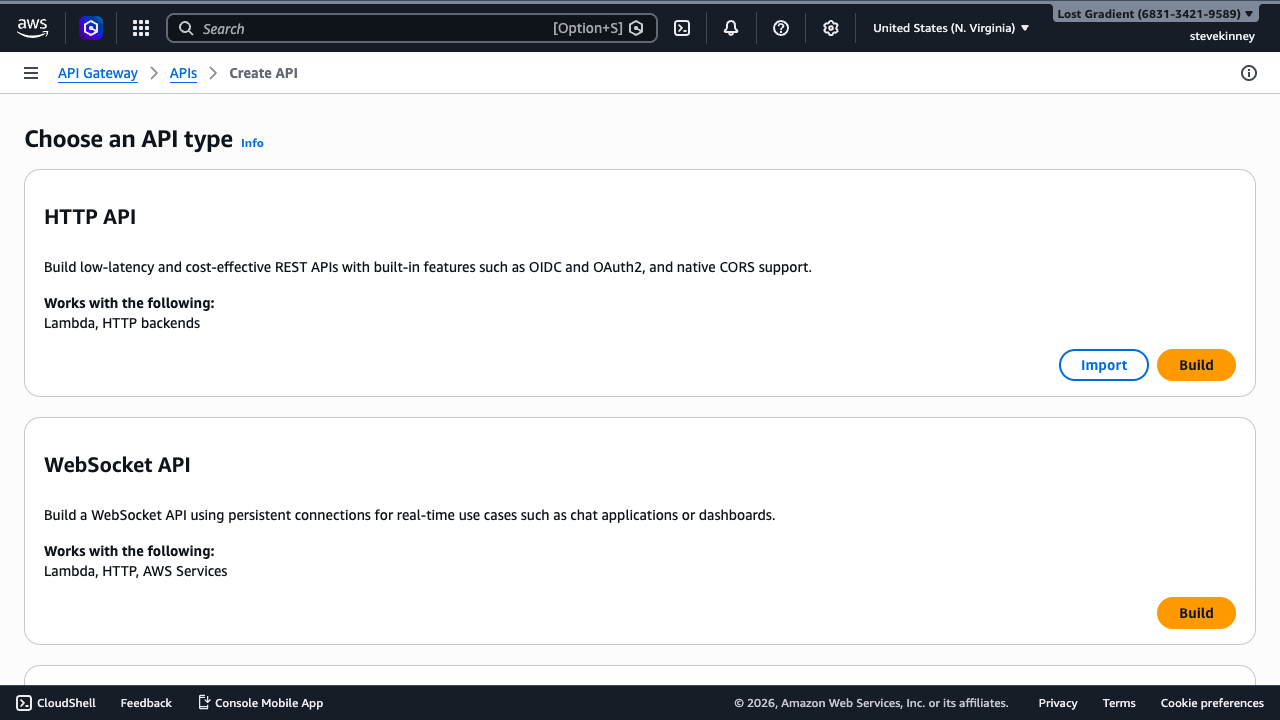Go to APIs breadcrumb link
This screenshot has width=1280, height=720.
click(x=183, y=73)
